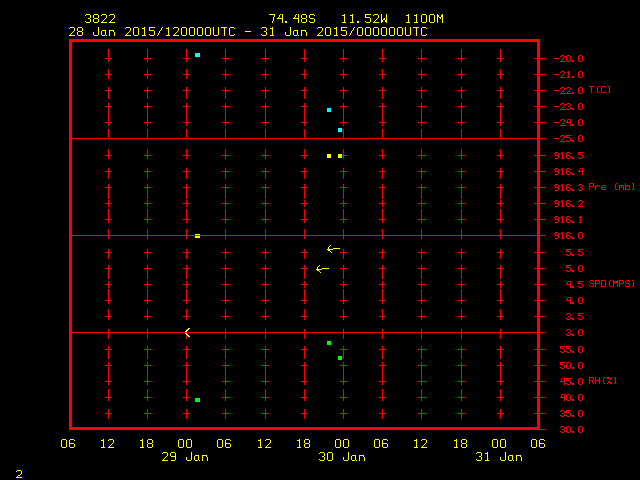
Task: Click the yellow pressure point at 916.0
Action: click(197, 236)
